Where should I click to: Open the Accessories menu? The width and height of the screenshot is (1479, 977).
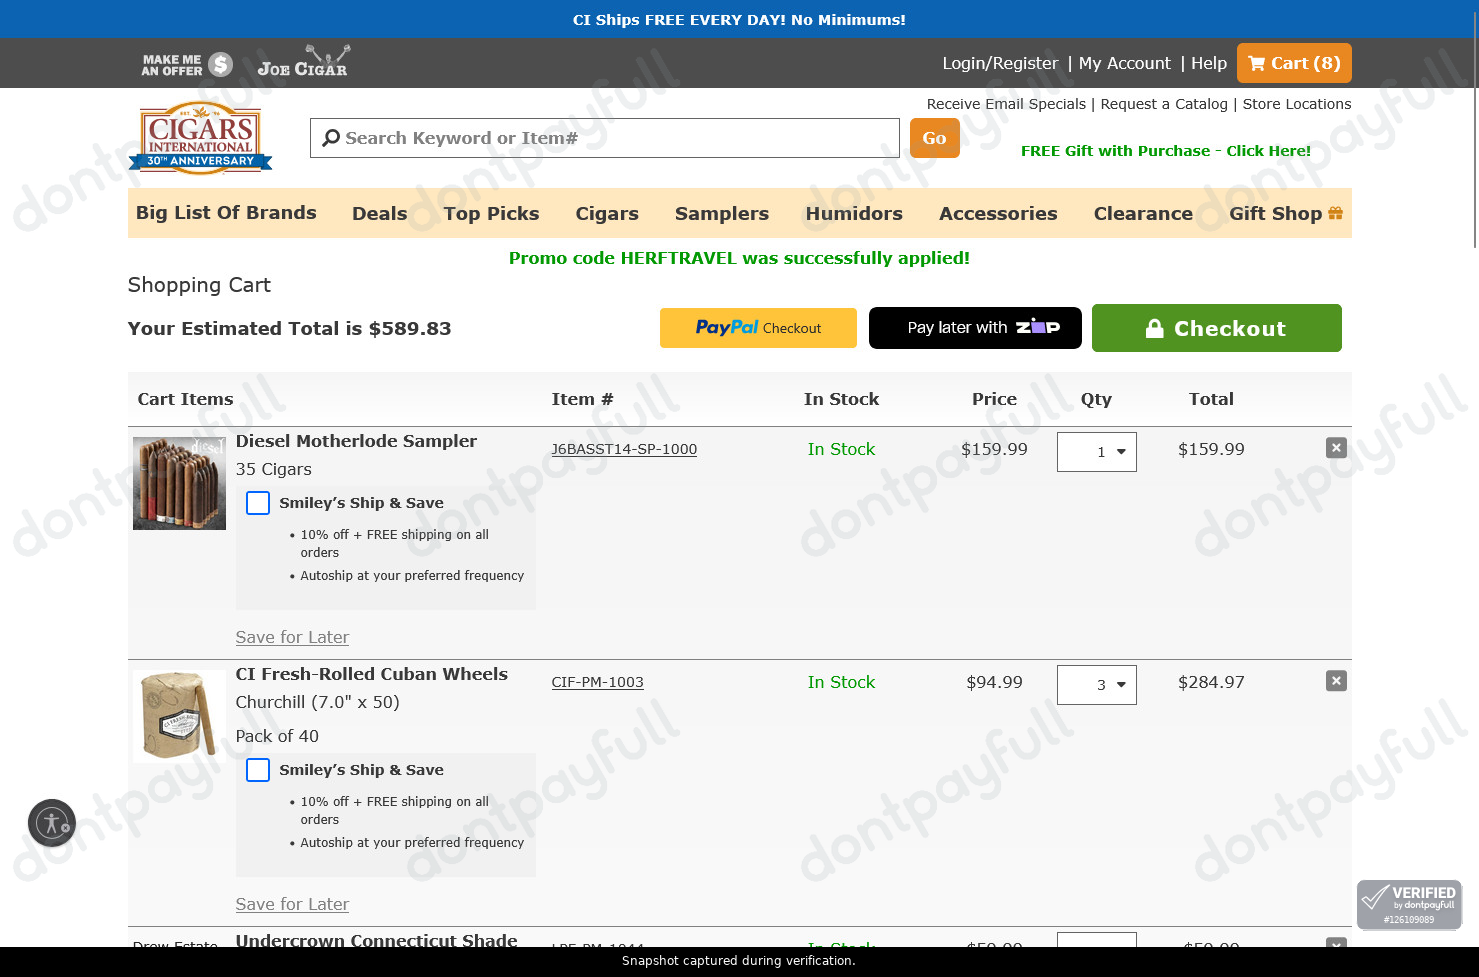coord(998,213)
